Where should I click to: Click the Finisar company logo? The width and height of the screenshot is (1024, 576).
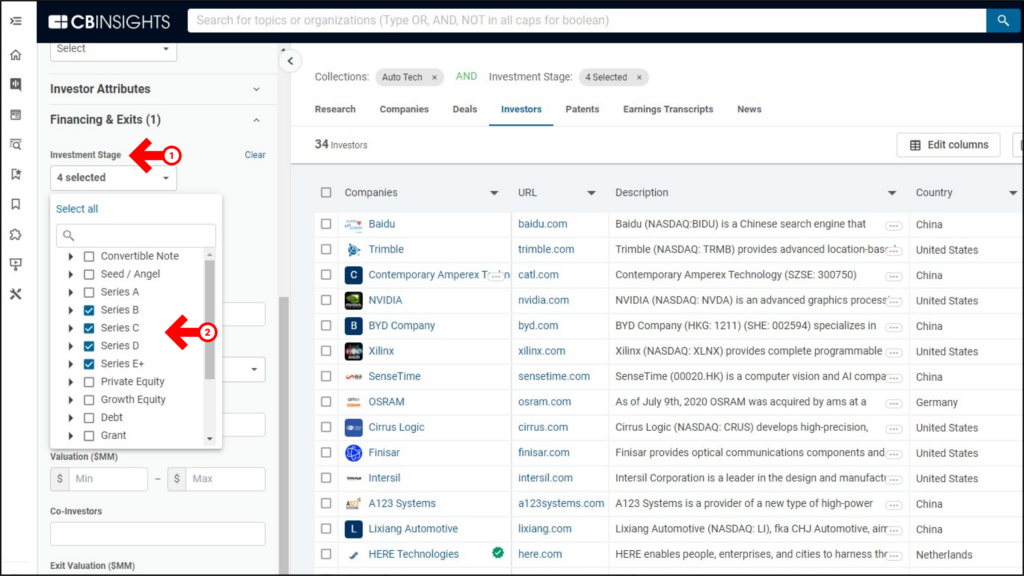353,453
